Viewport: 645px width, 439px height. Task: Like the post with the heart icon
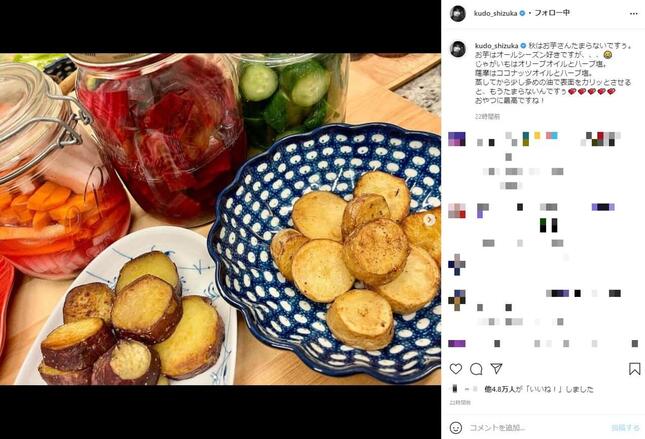tap(455, 369)
